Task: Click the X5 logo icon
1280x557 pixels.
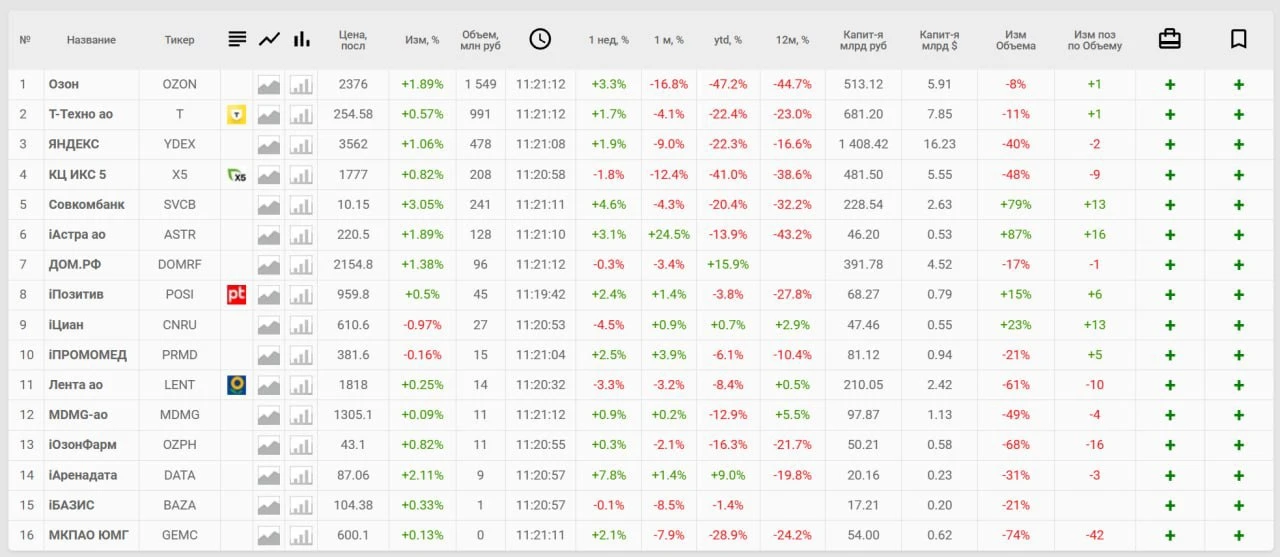Action: click(x=237, y=175)
